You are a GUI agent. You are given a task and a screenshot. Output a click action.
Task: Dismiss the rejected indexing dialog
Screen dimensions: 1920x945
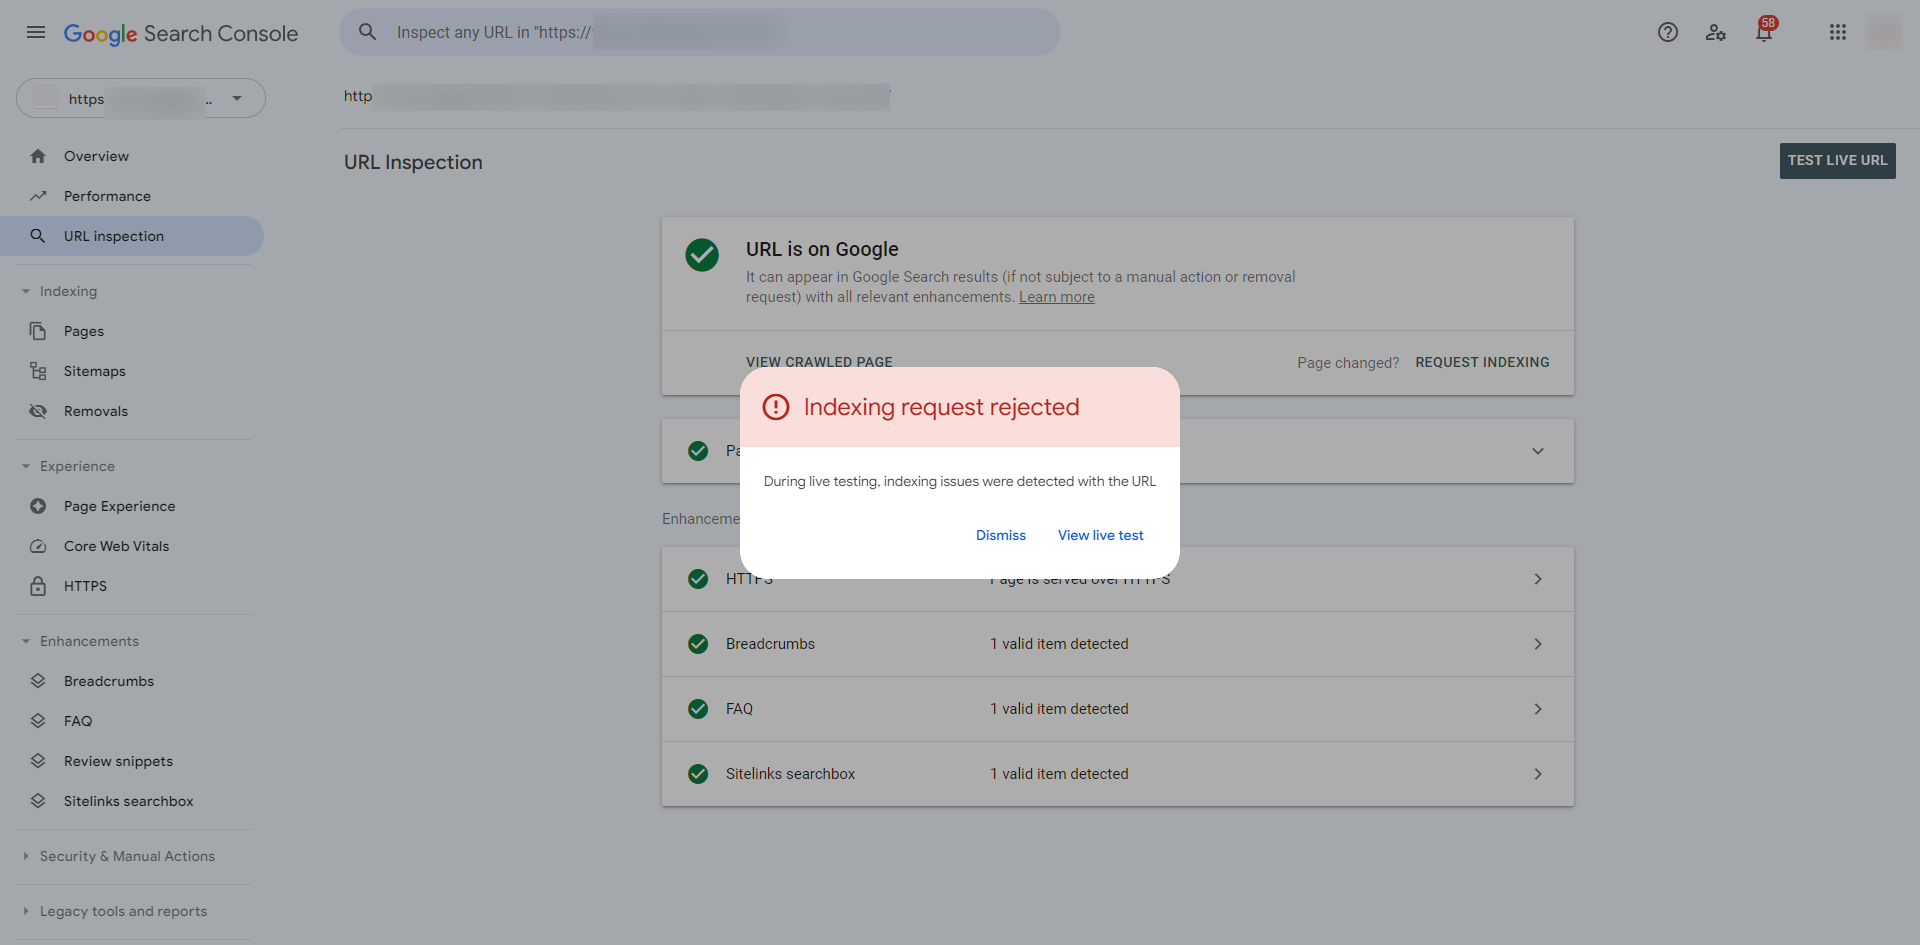[1001, 535]
